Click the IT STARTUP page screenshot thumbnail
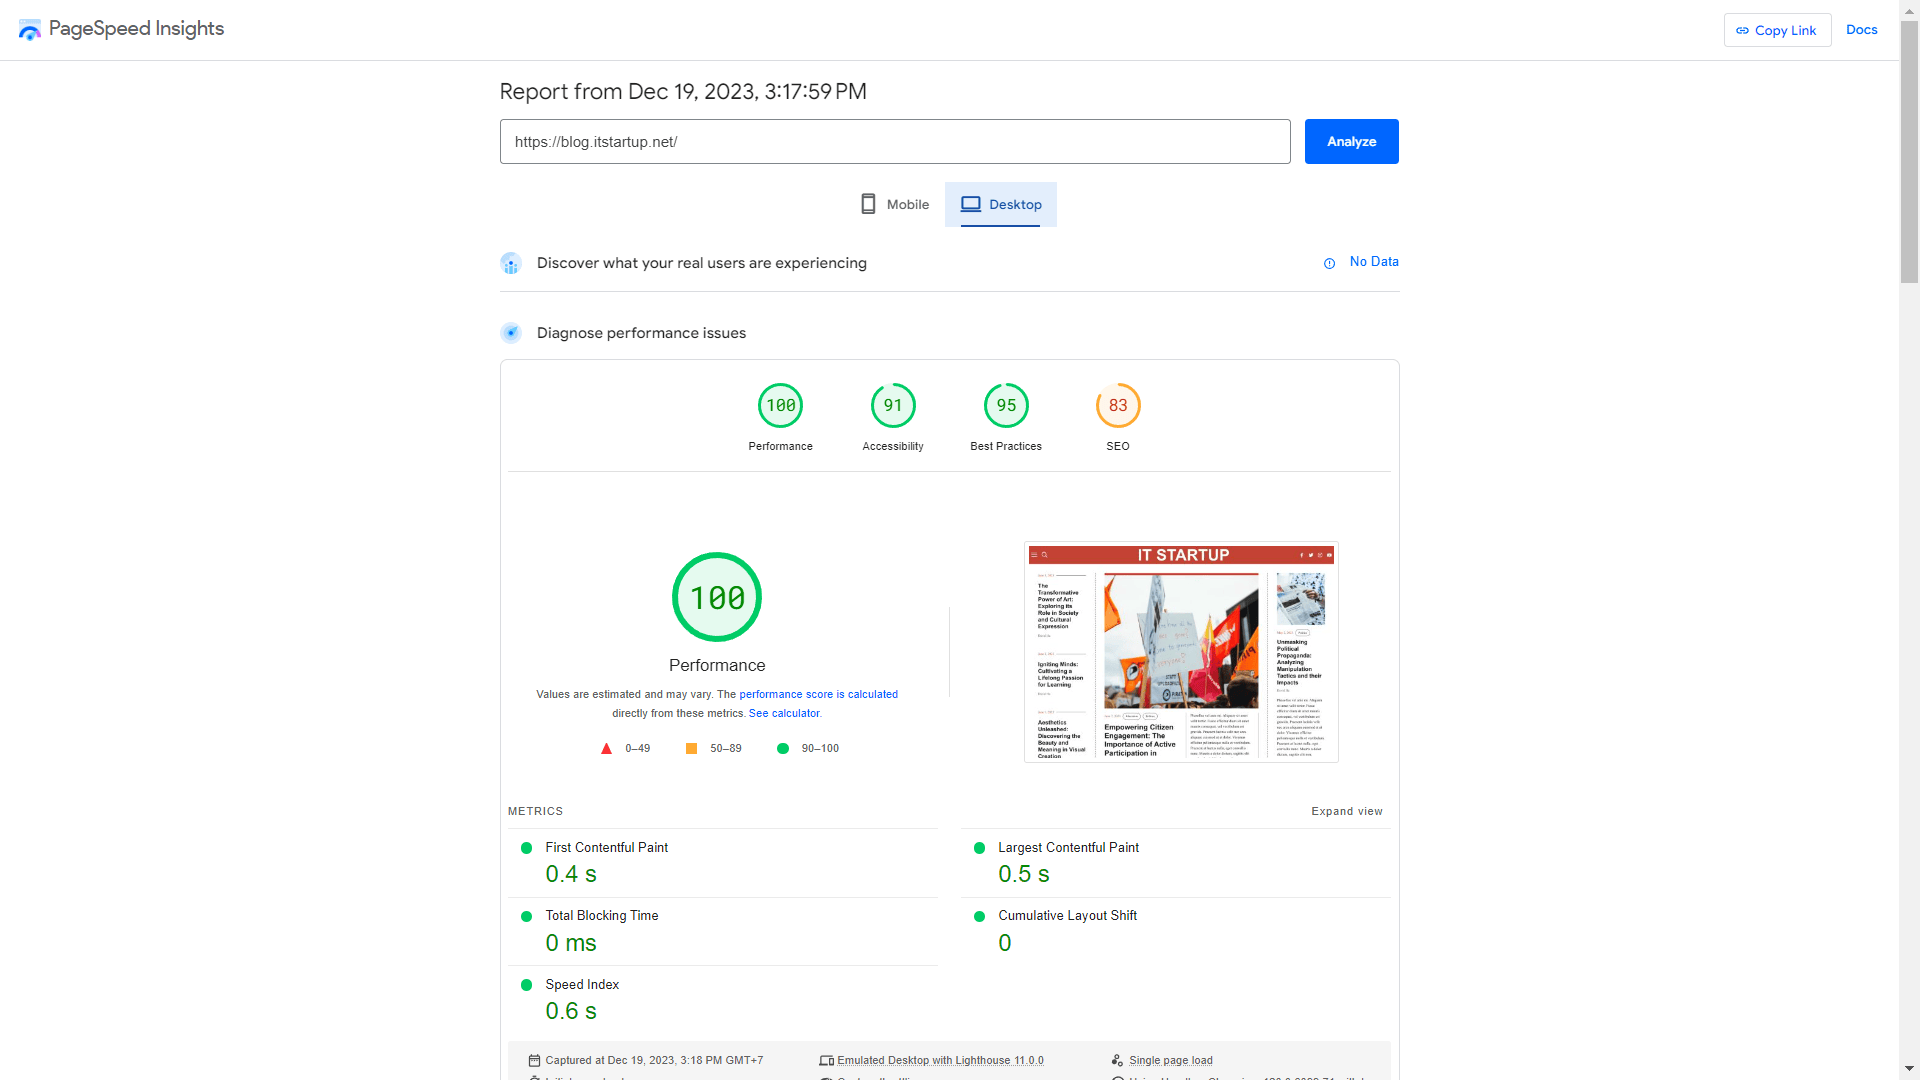Viewport: 1920px width, 1080px height. tap(1181, 652)
